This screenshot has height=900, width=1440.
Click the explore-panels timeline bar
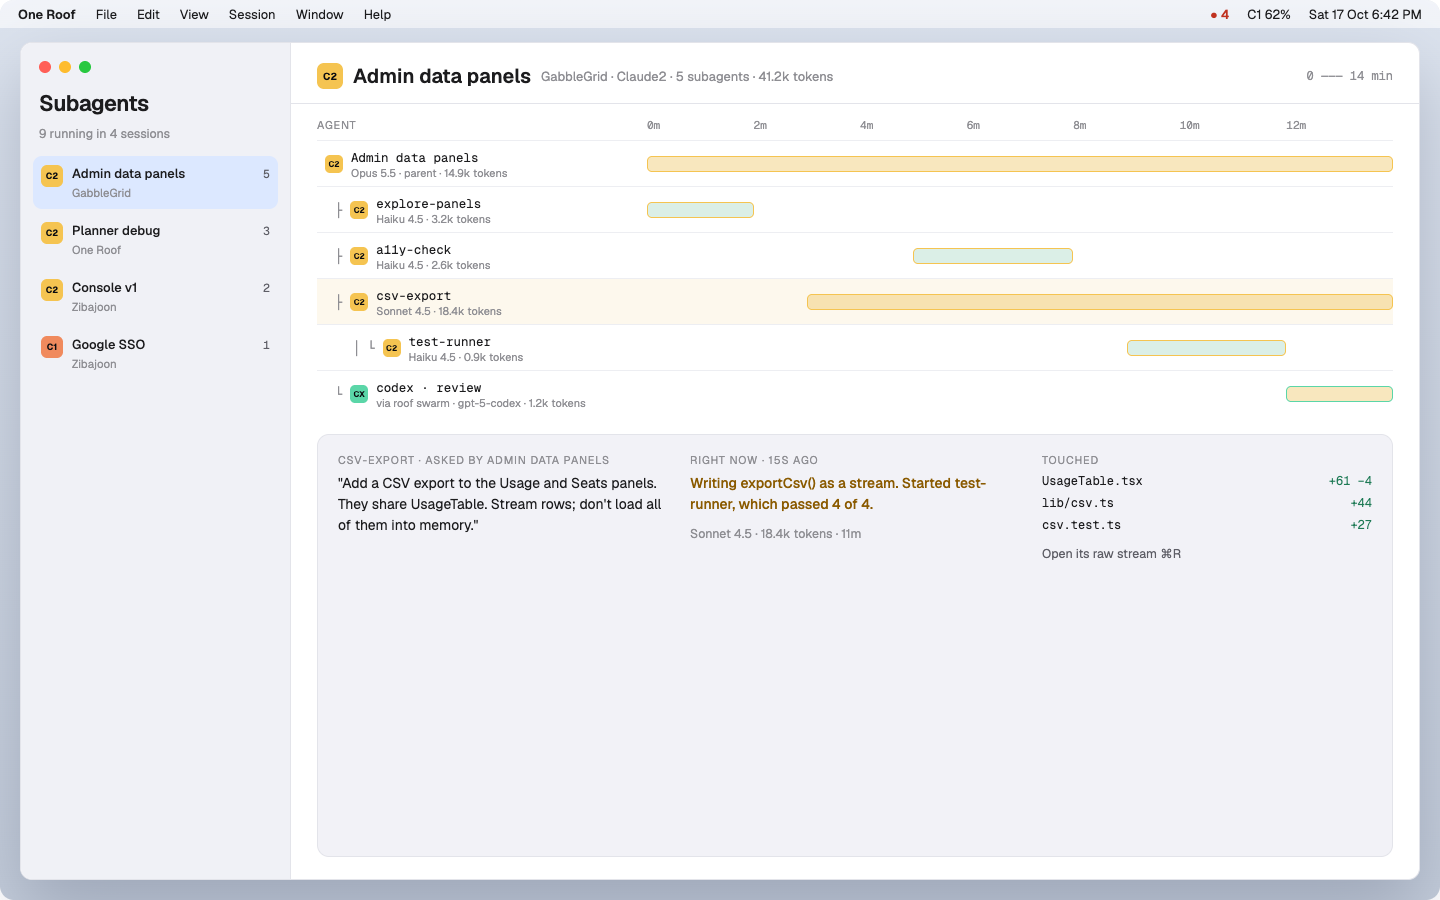pos(700,210)
